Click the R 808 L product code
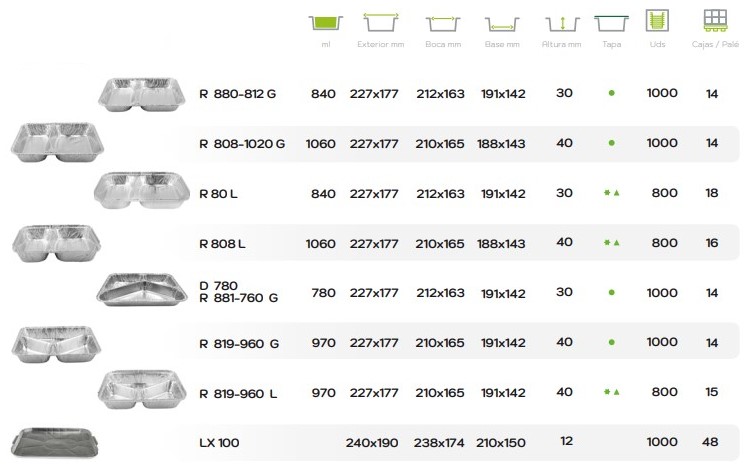This screenshot has height=466, width=750. point(222,244)
